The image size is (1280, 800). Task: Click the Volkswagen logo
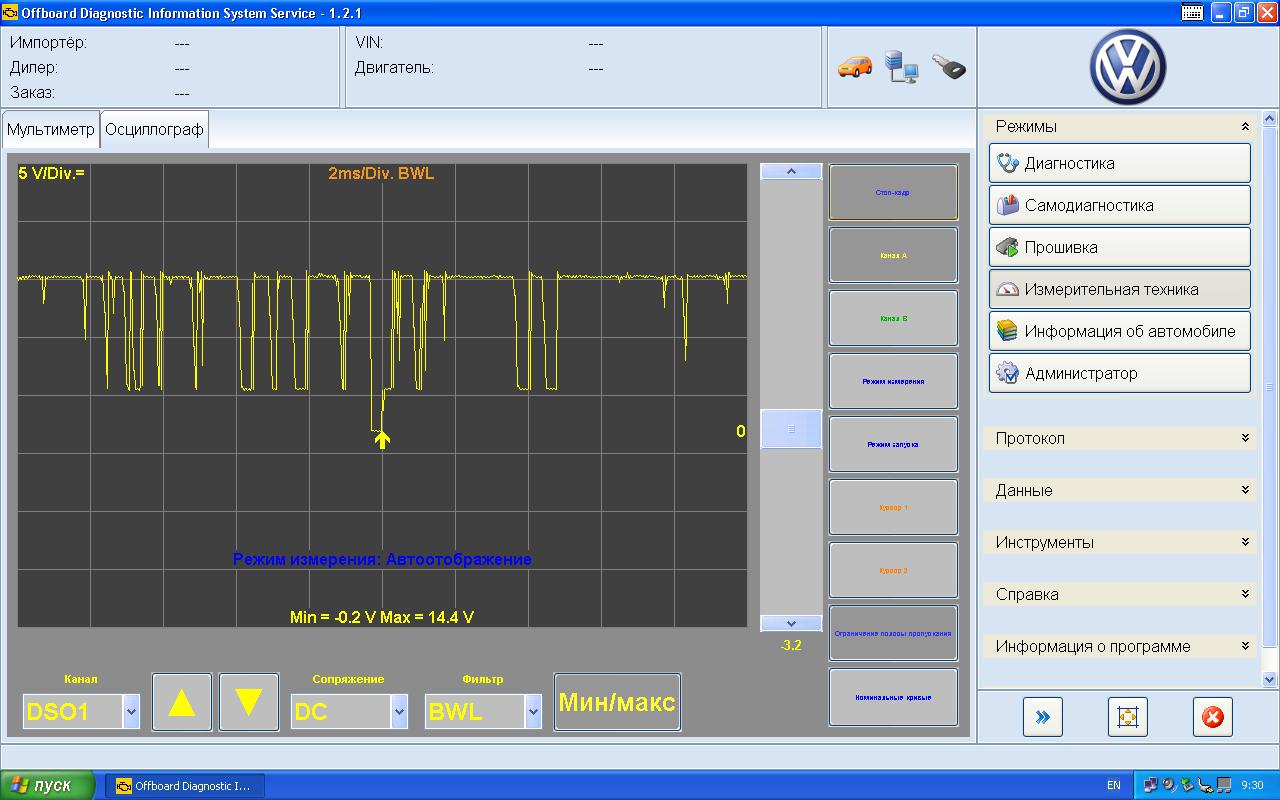click(x=1128, y=66)
